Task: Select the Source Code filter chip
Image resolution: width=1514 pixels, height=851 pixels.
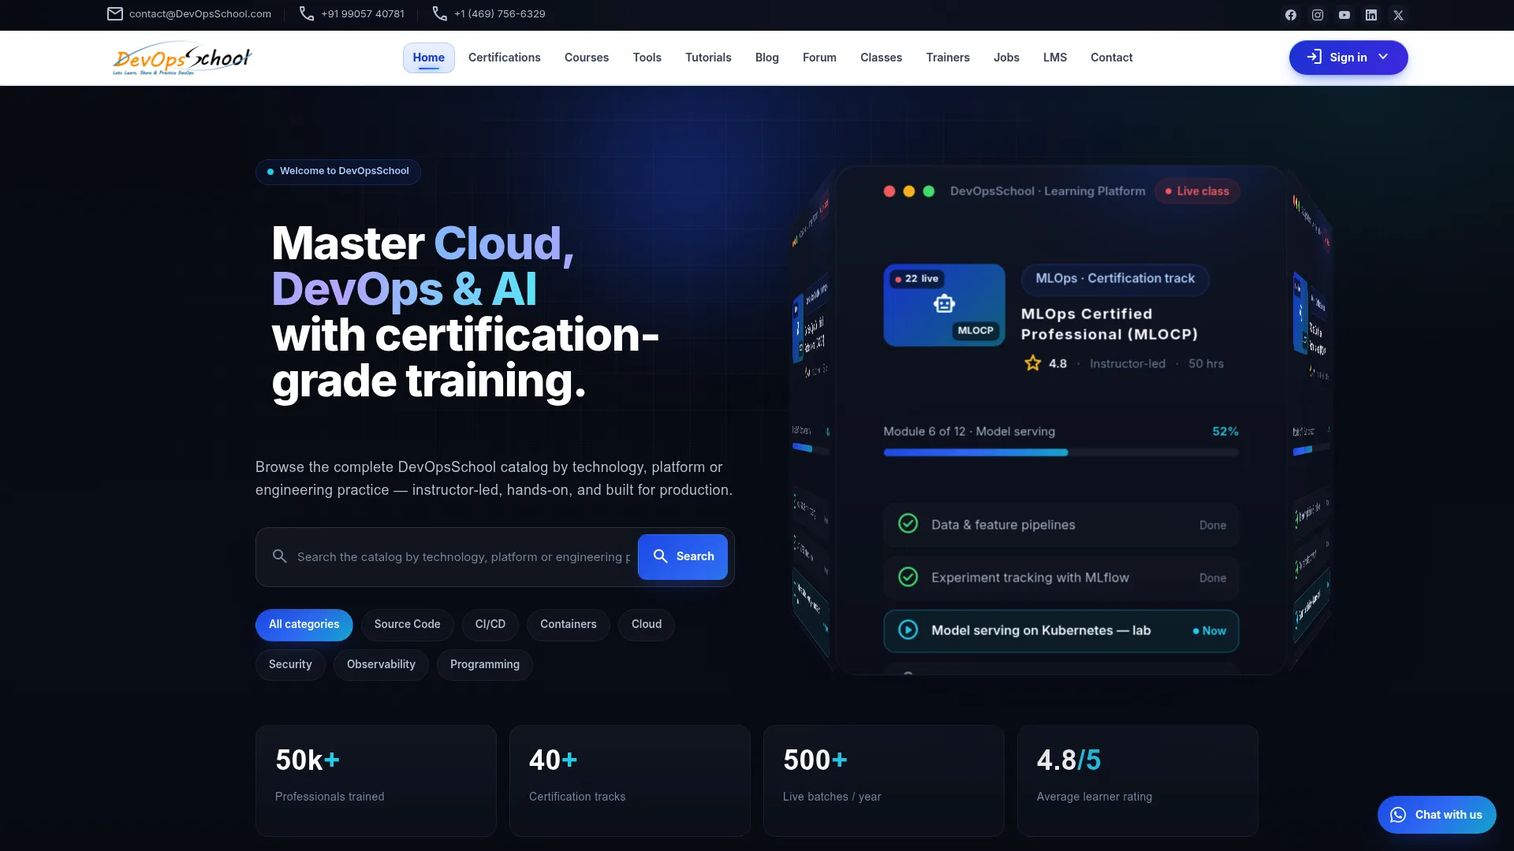Action: [x=407, y=624]
